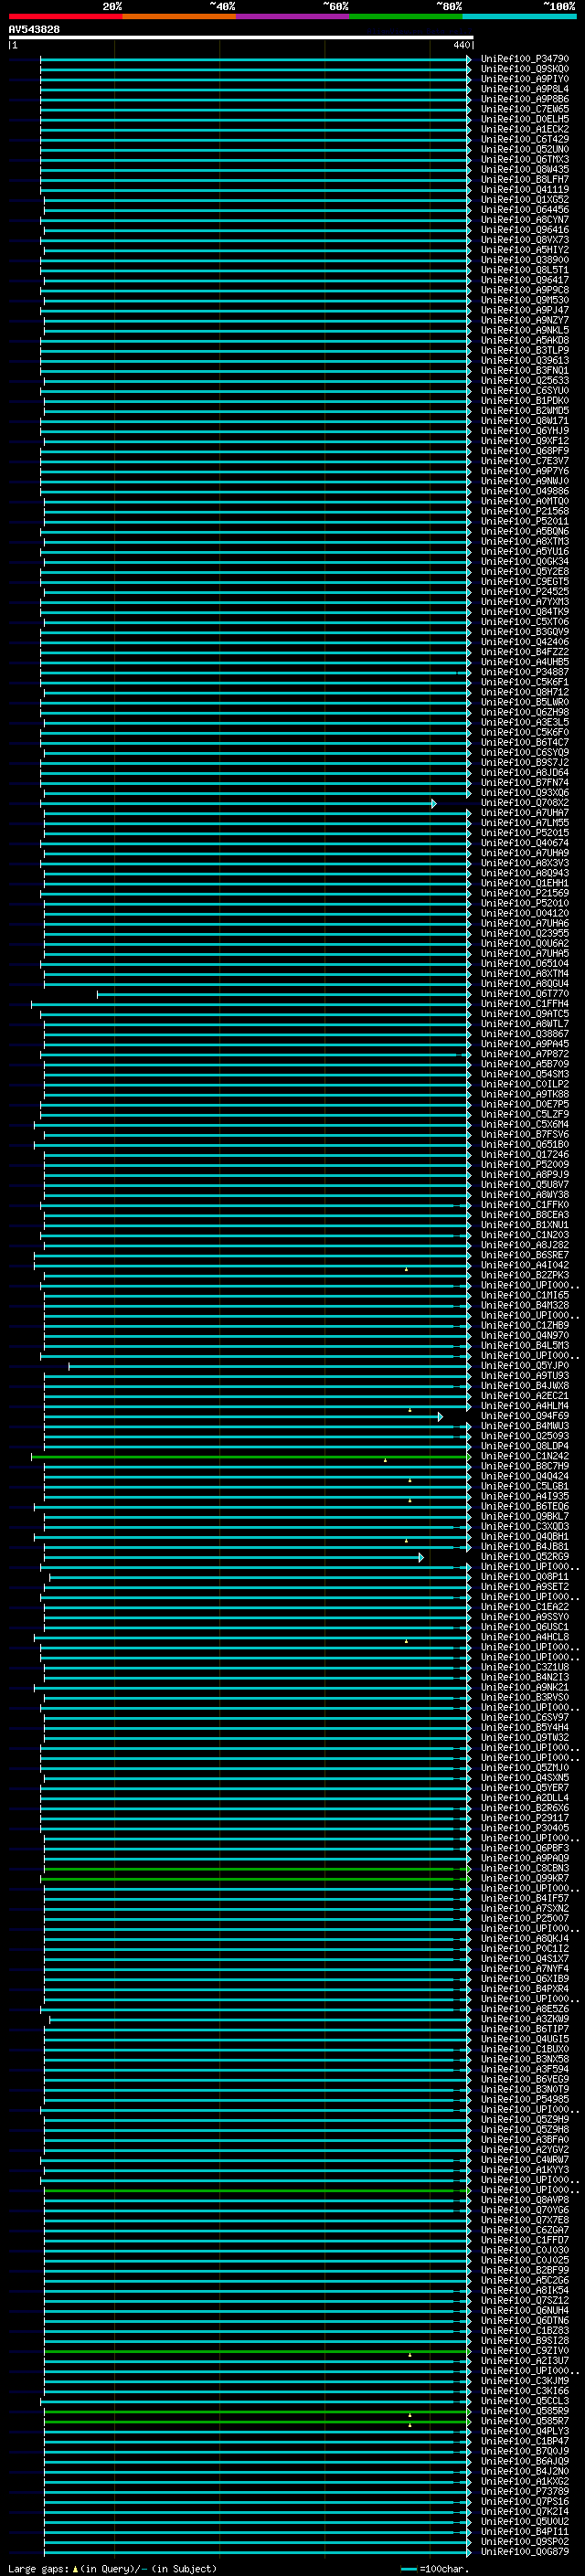Open hit UniRef100_A9P8L4
This screenshot has height=2576, width=585.
(x=525, y=89)
